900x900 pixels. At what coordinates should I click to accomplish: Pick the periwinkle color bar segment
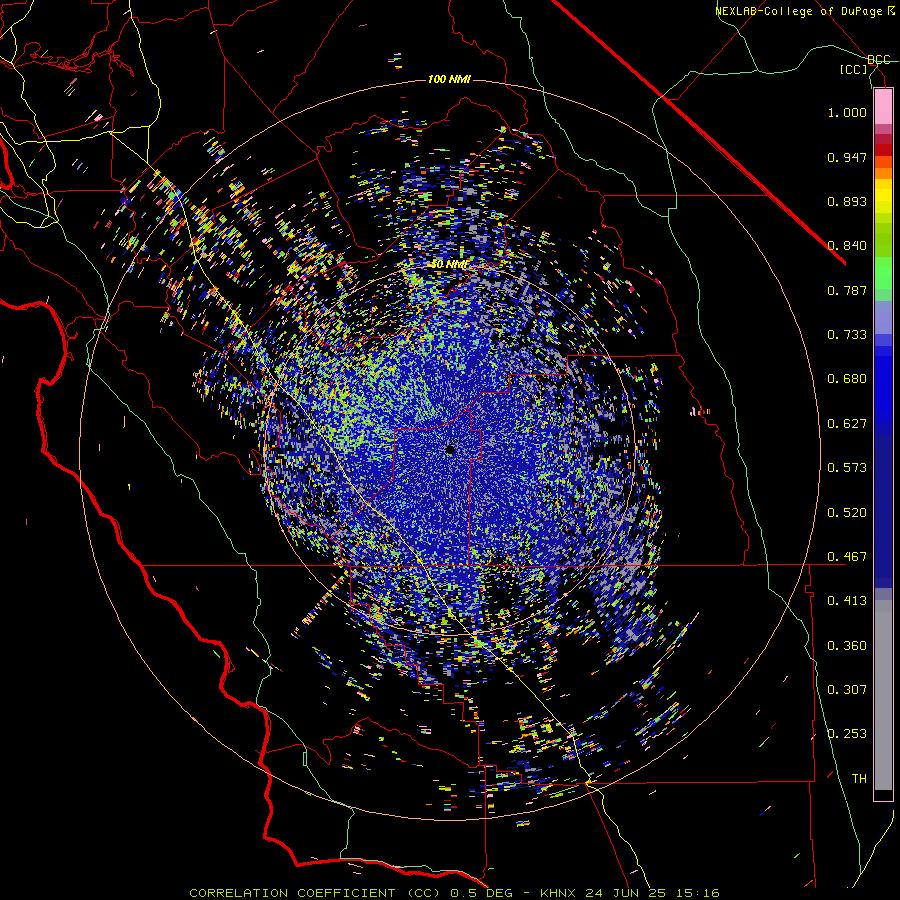coord(883,317)
